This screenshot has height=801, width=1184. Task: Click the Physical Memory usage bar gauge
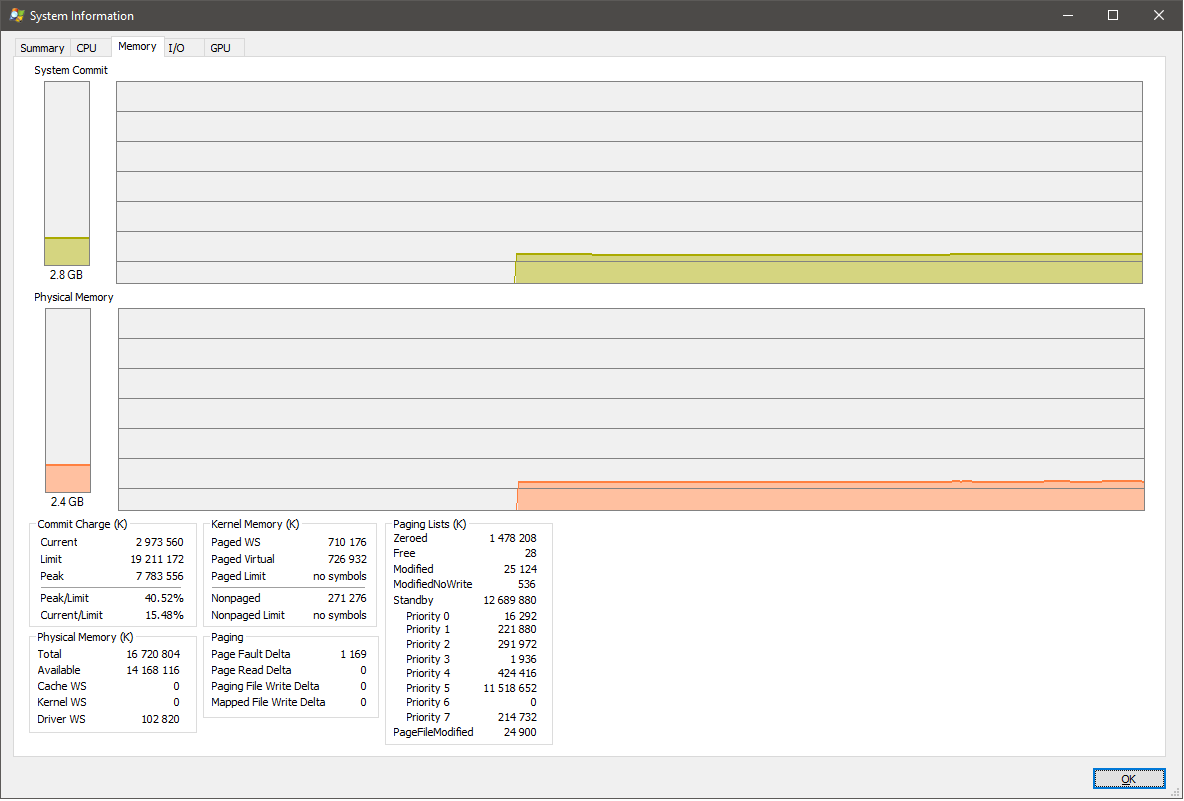[68, 400]
